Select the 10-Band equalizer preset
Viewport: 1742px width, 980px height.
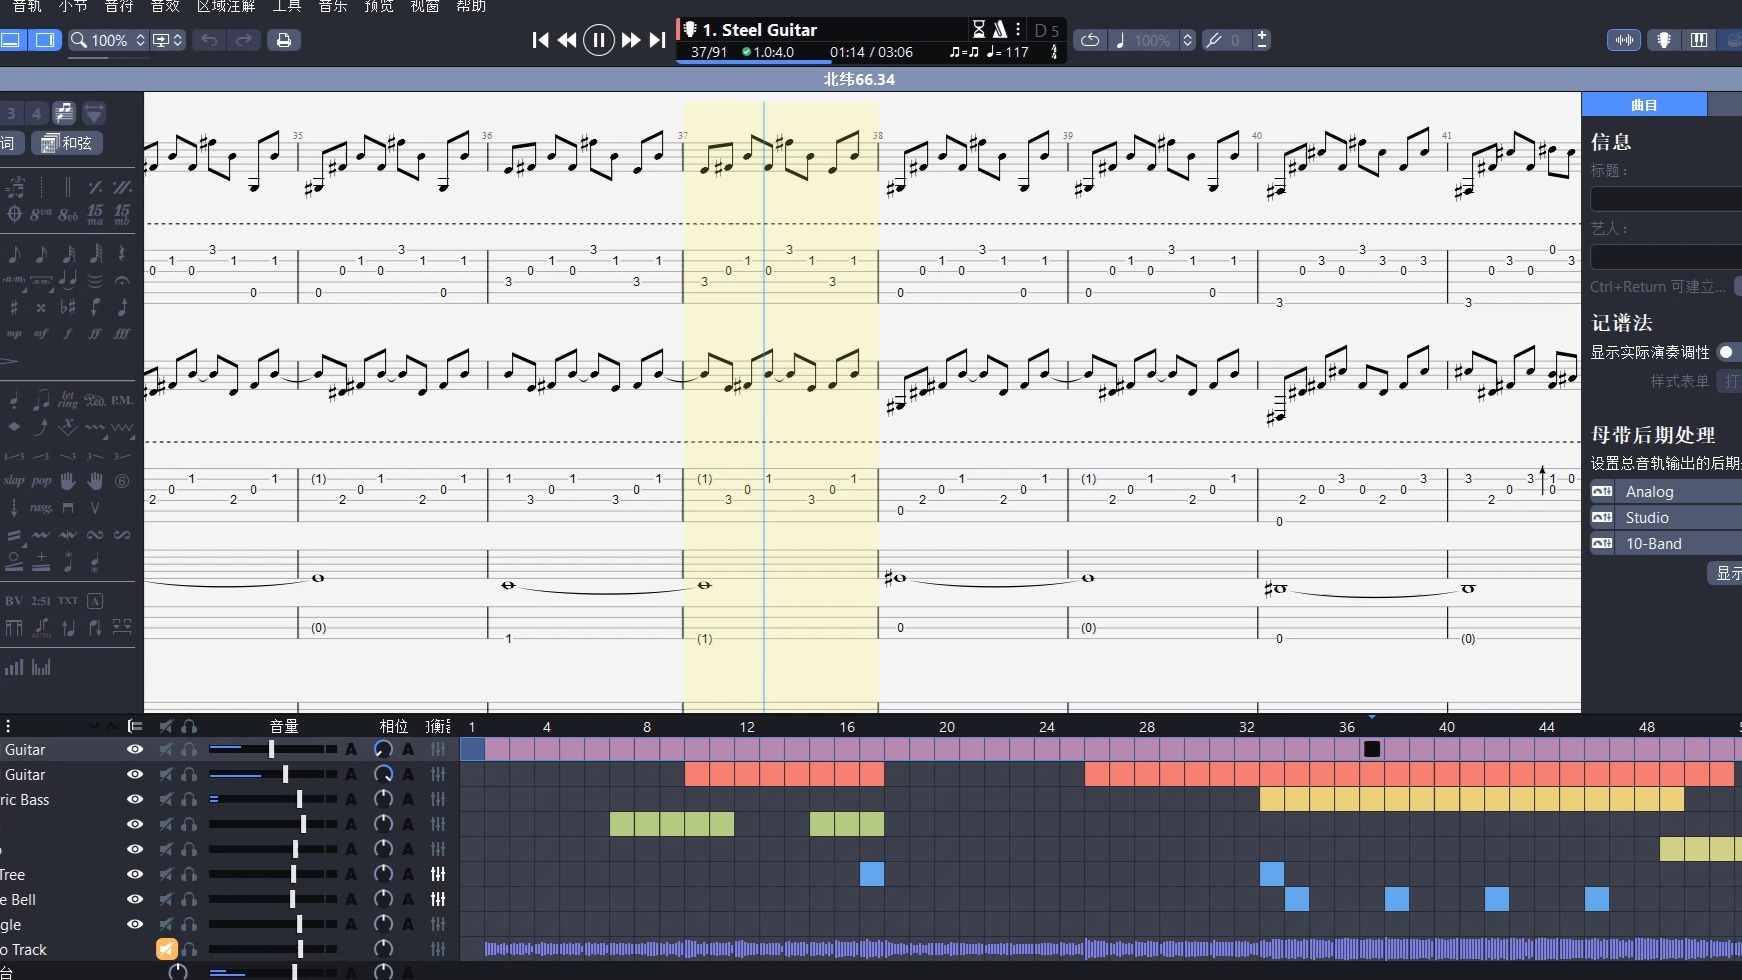pos(1666,543)
